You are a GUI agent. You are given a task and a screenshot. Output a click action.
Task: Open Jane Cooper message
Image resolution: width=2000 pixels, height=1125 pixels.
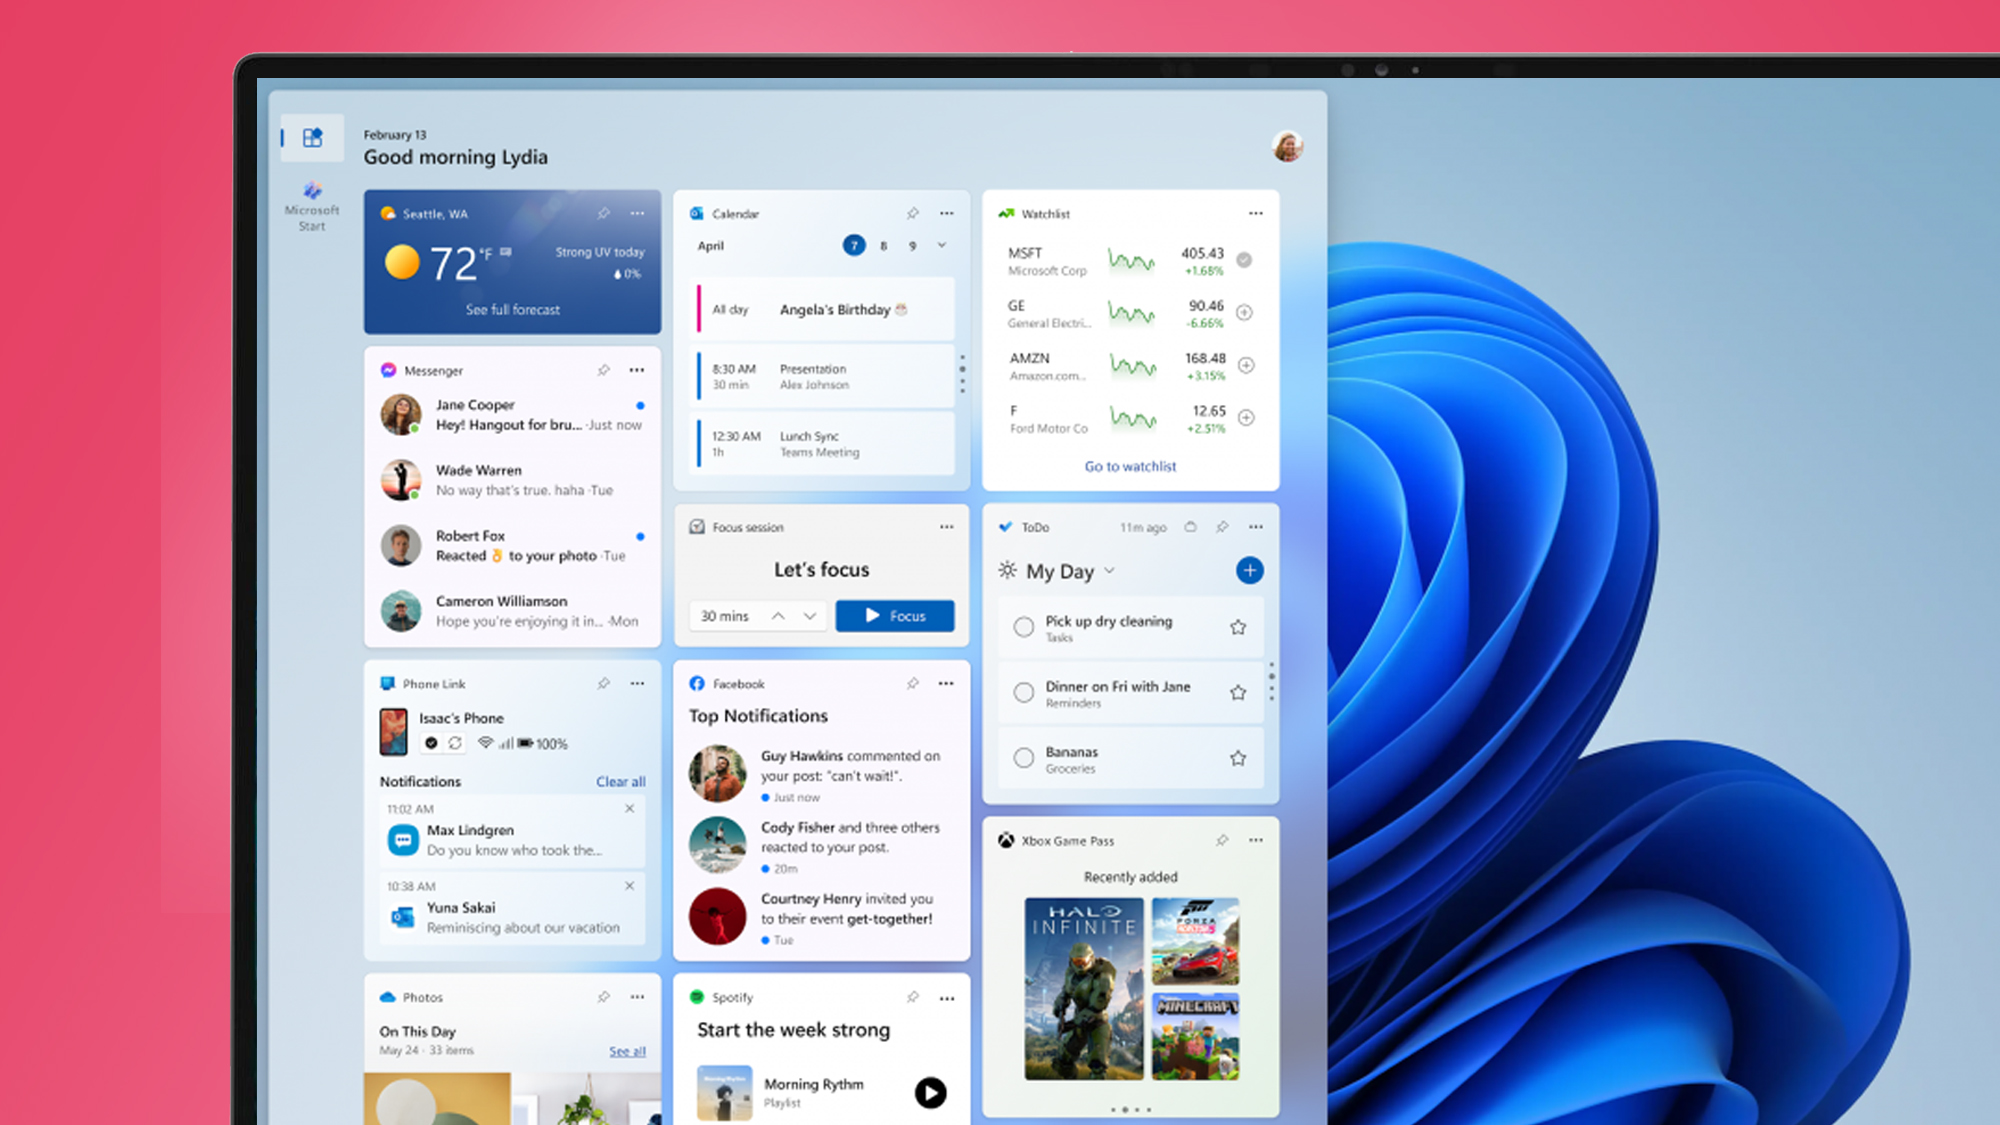(512, 415)
